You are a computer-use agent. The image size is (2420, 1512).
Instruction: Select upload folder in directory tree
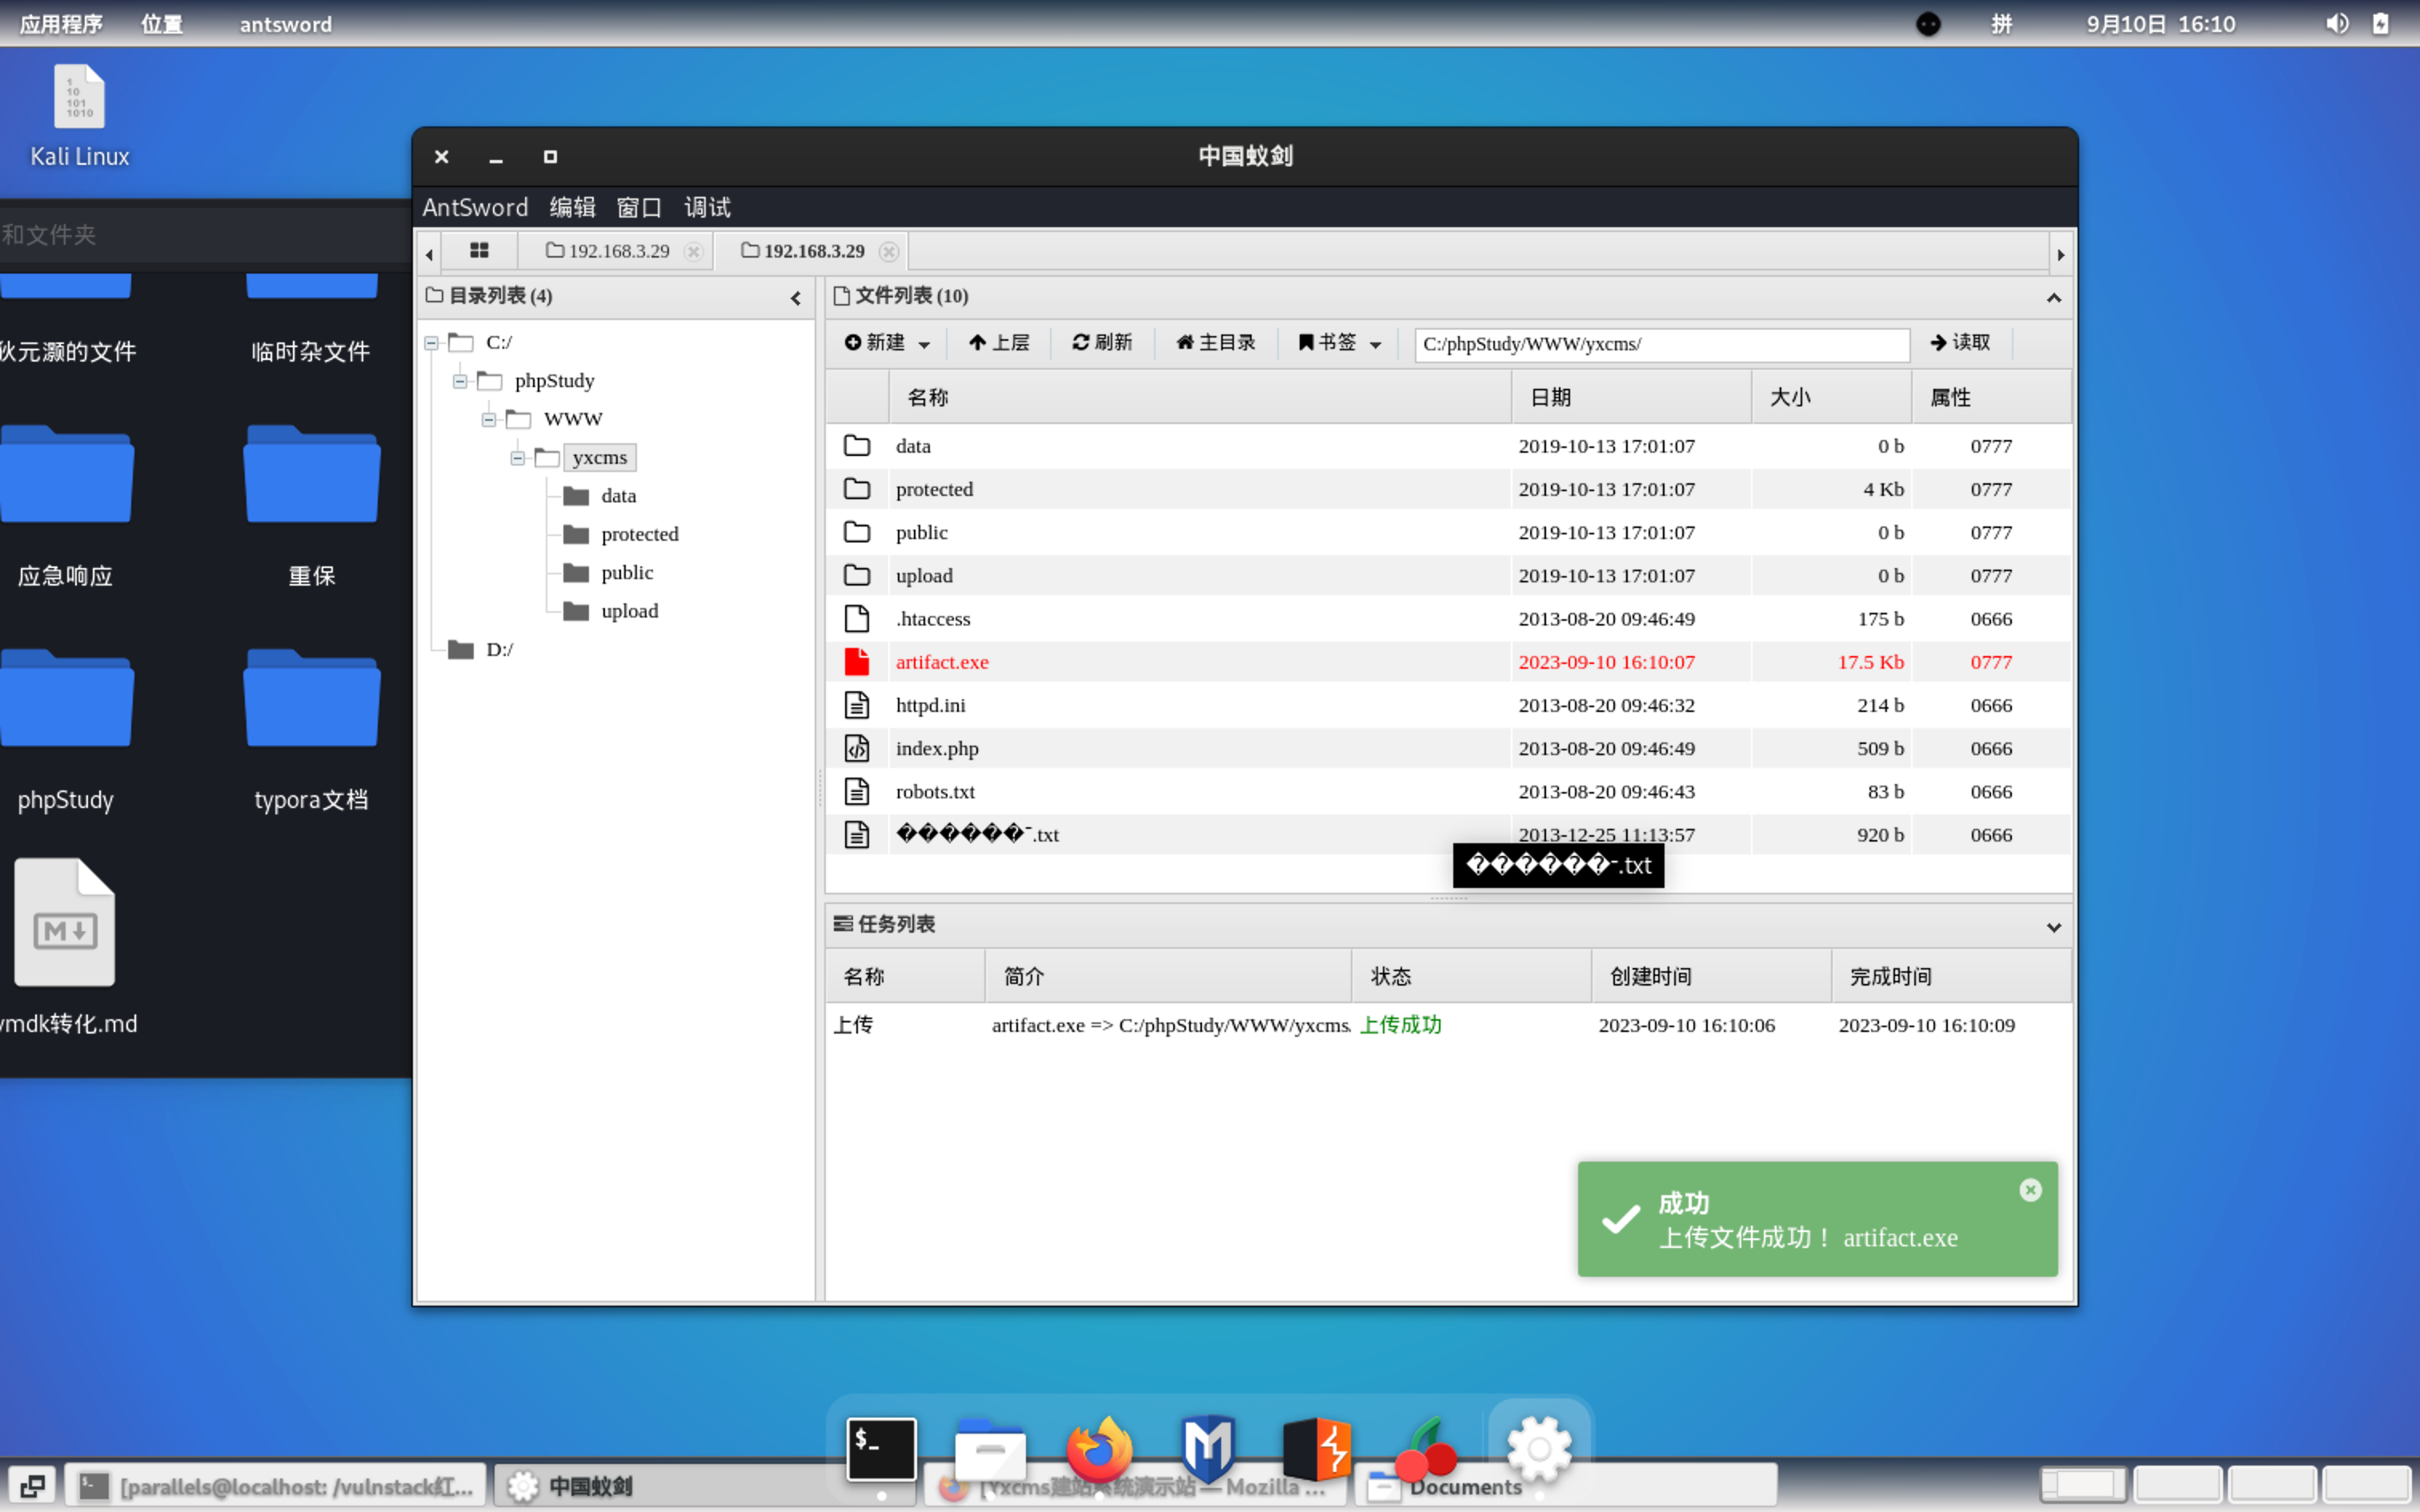pos(629,611)
